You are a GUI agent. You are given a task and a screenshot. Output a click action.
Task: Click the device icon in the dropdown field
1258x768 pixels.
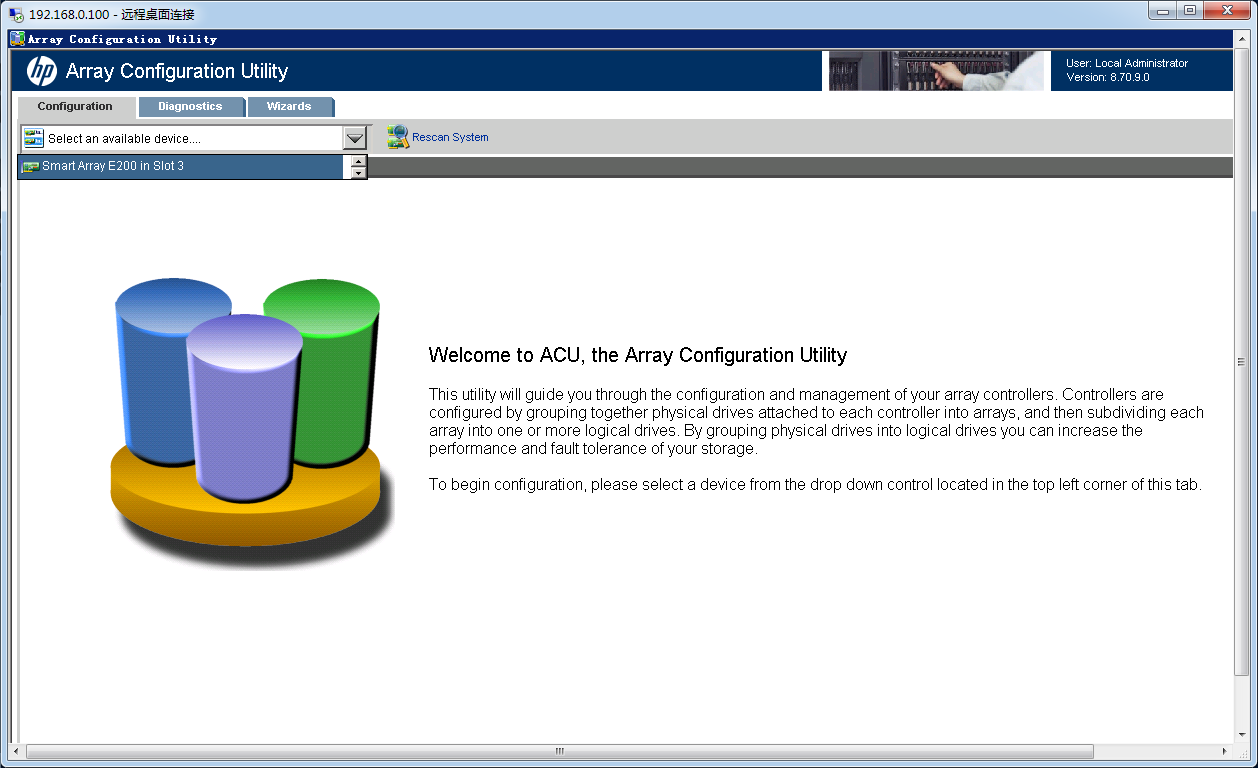(33, 138)
